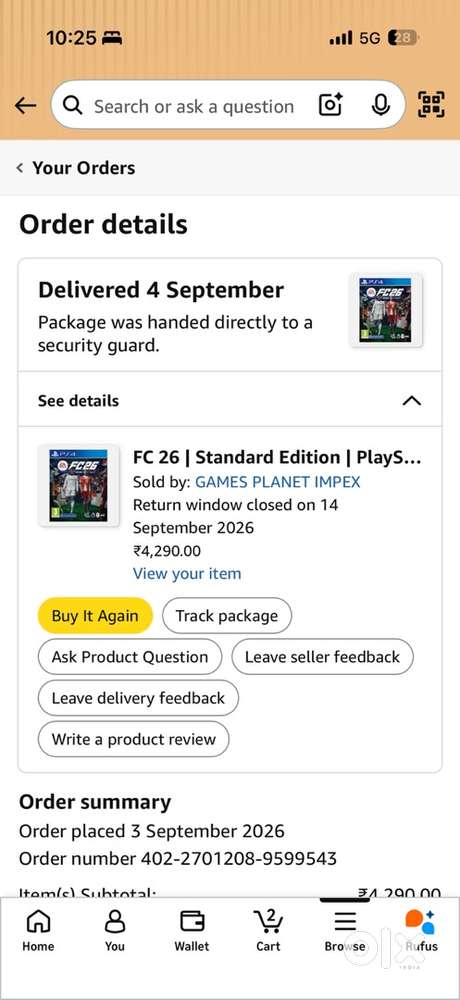Open View your item link
Viewport: 460px width, 1000px height.
[x=187, y=573]
